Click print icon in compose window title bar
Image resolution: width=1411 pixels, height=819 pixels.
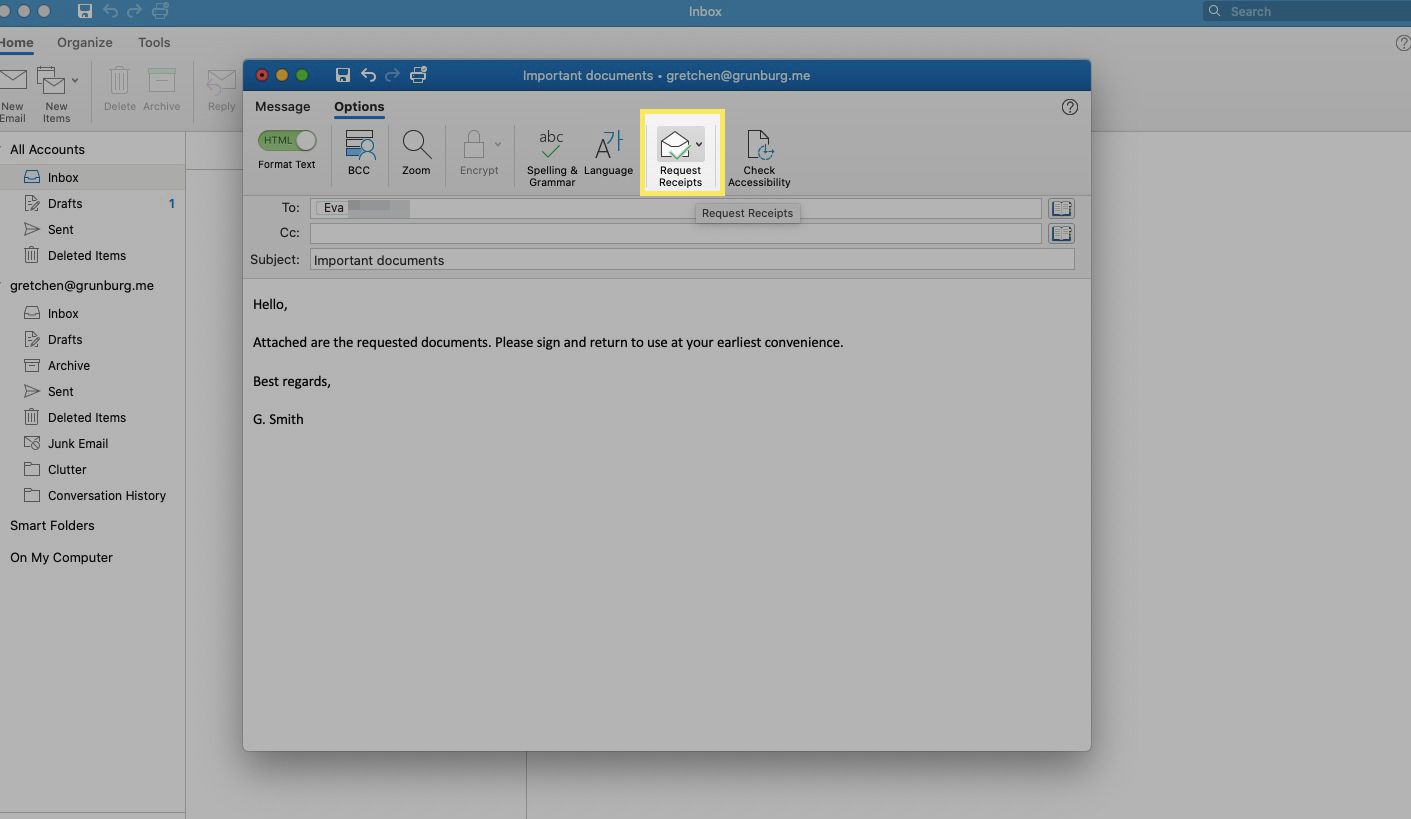tap(419, 75)
